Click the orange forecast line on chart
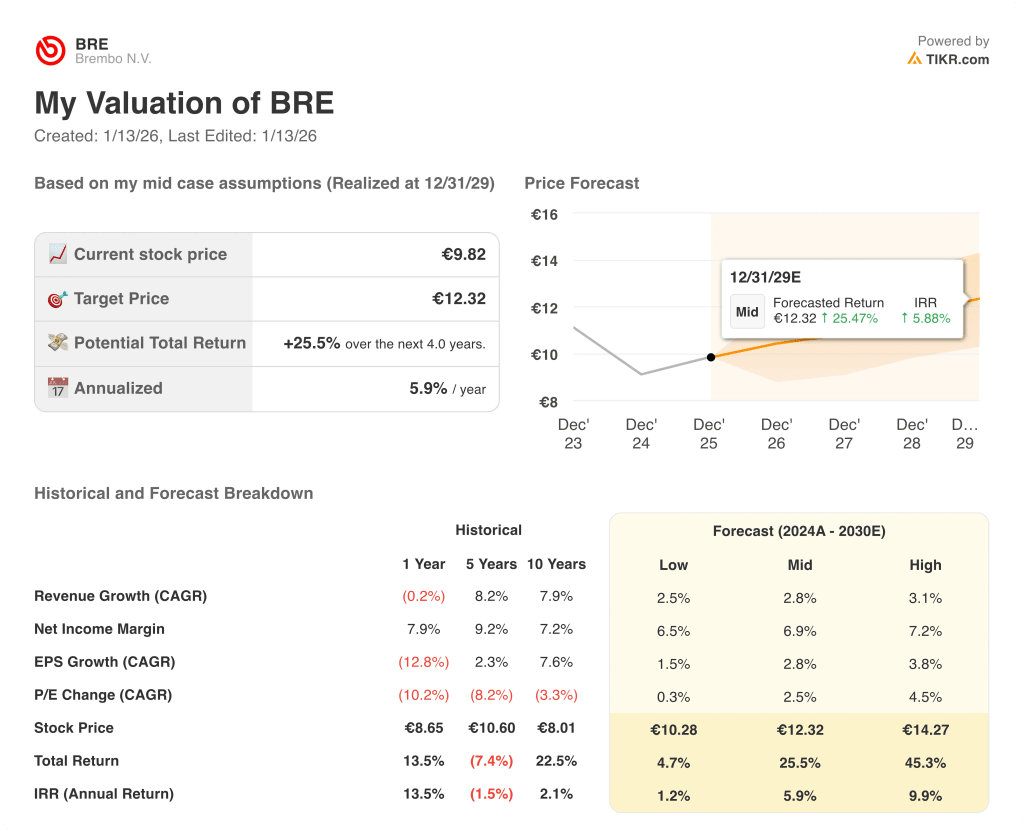 click(780, 343)
